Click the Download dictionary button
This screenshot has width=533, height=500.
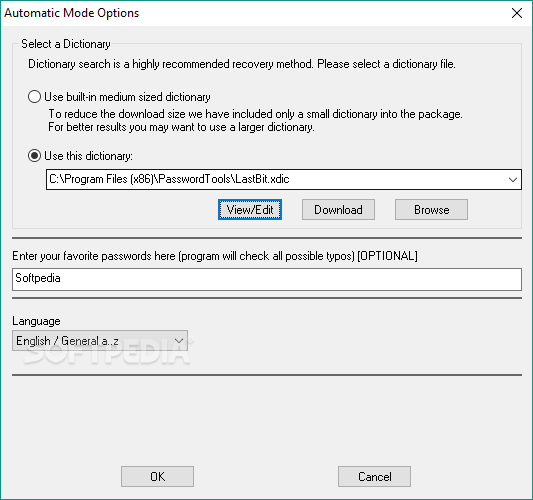(x=338, y=210)
